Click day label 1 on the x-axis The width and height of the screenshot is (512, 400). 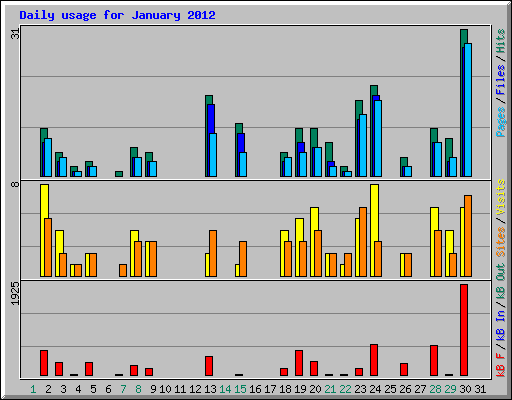click(x=33, y=389)
